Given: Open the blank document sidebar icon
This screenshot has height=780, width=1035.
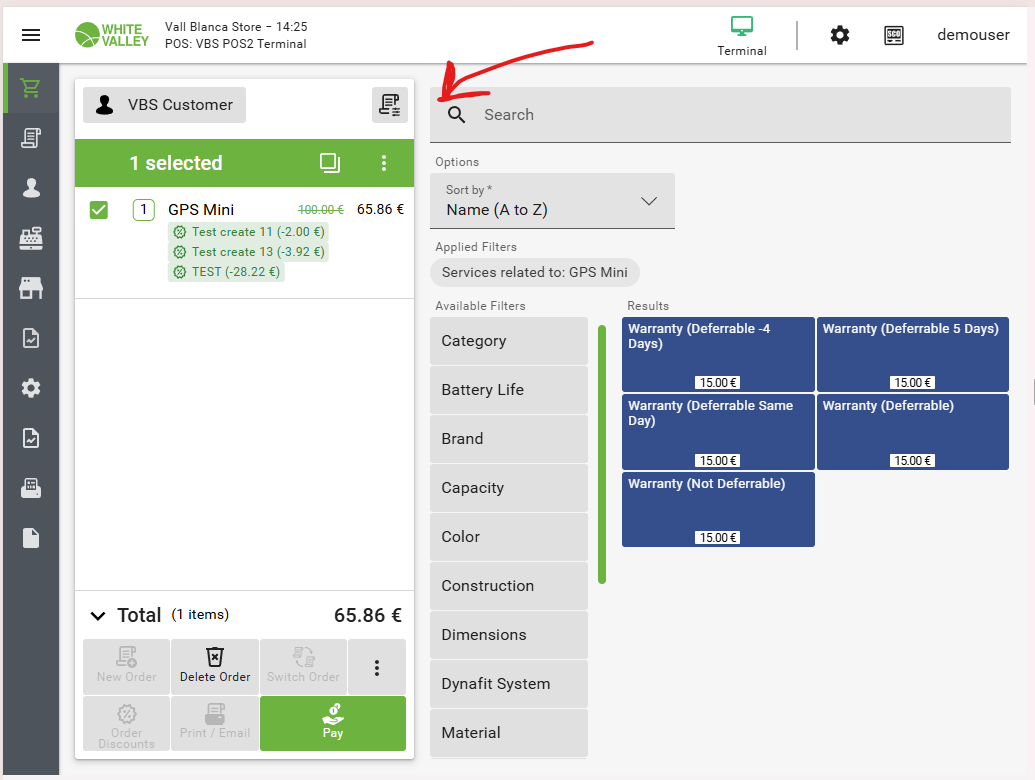Looking at the screenshot, I should click(x=30, y=538).
